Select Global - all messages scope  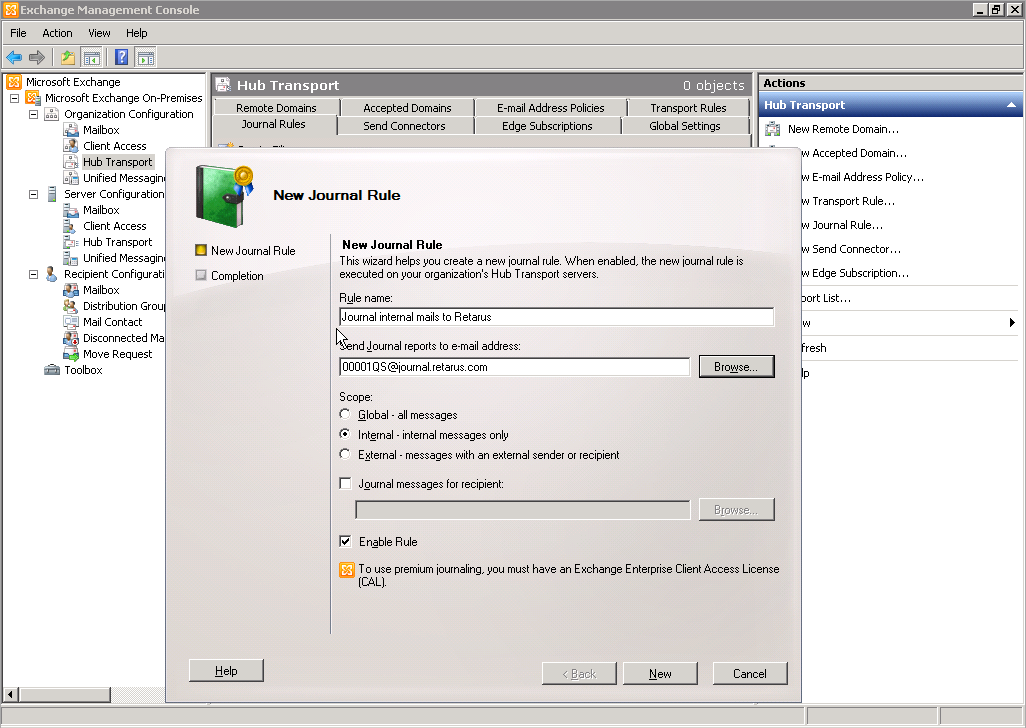pyautogui.click(x=346, y=415)
